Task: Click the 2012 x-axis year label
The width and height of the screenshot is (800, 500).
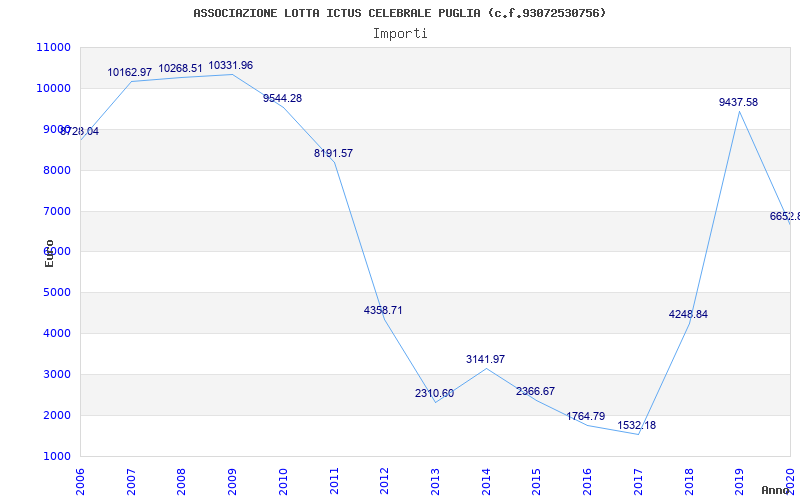Action: tap(384, 481)
